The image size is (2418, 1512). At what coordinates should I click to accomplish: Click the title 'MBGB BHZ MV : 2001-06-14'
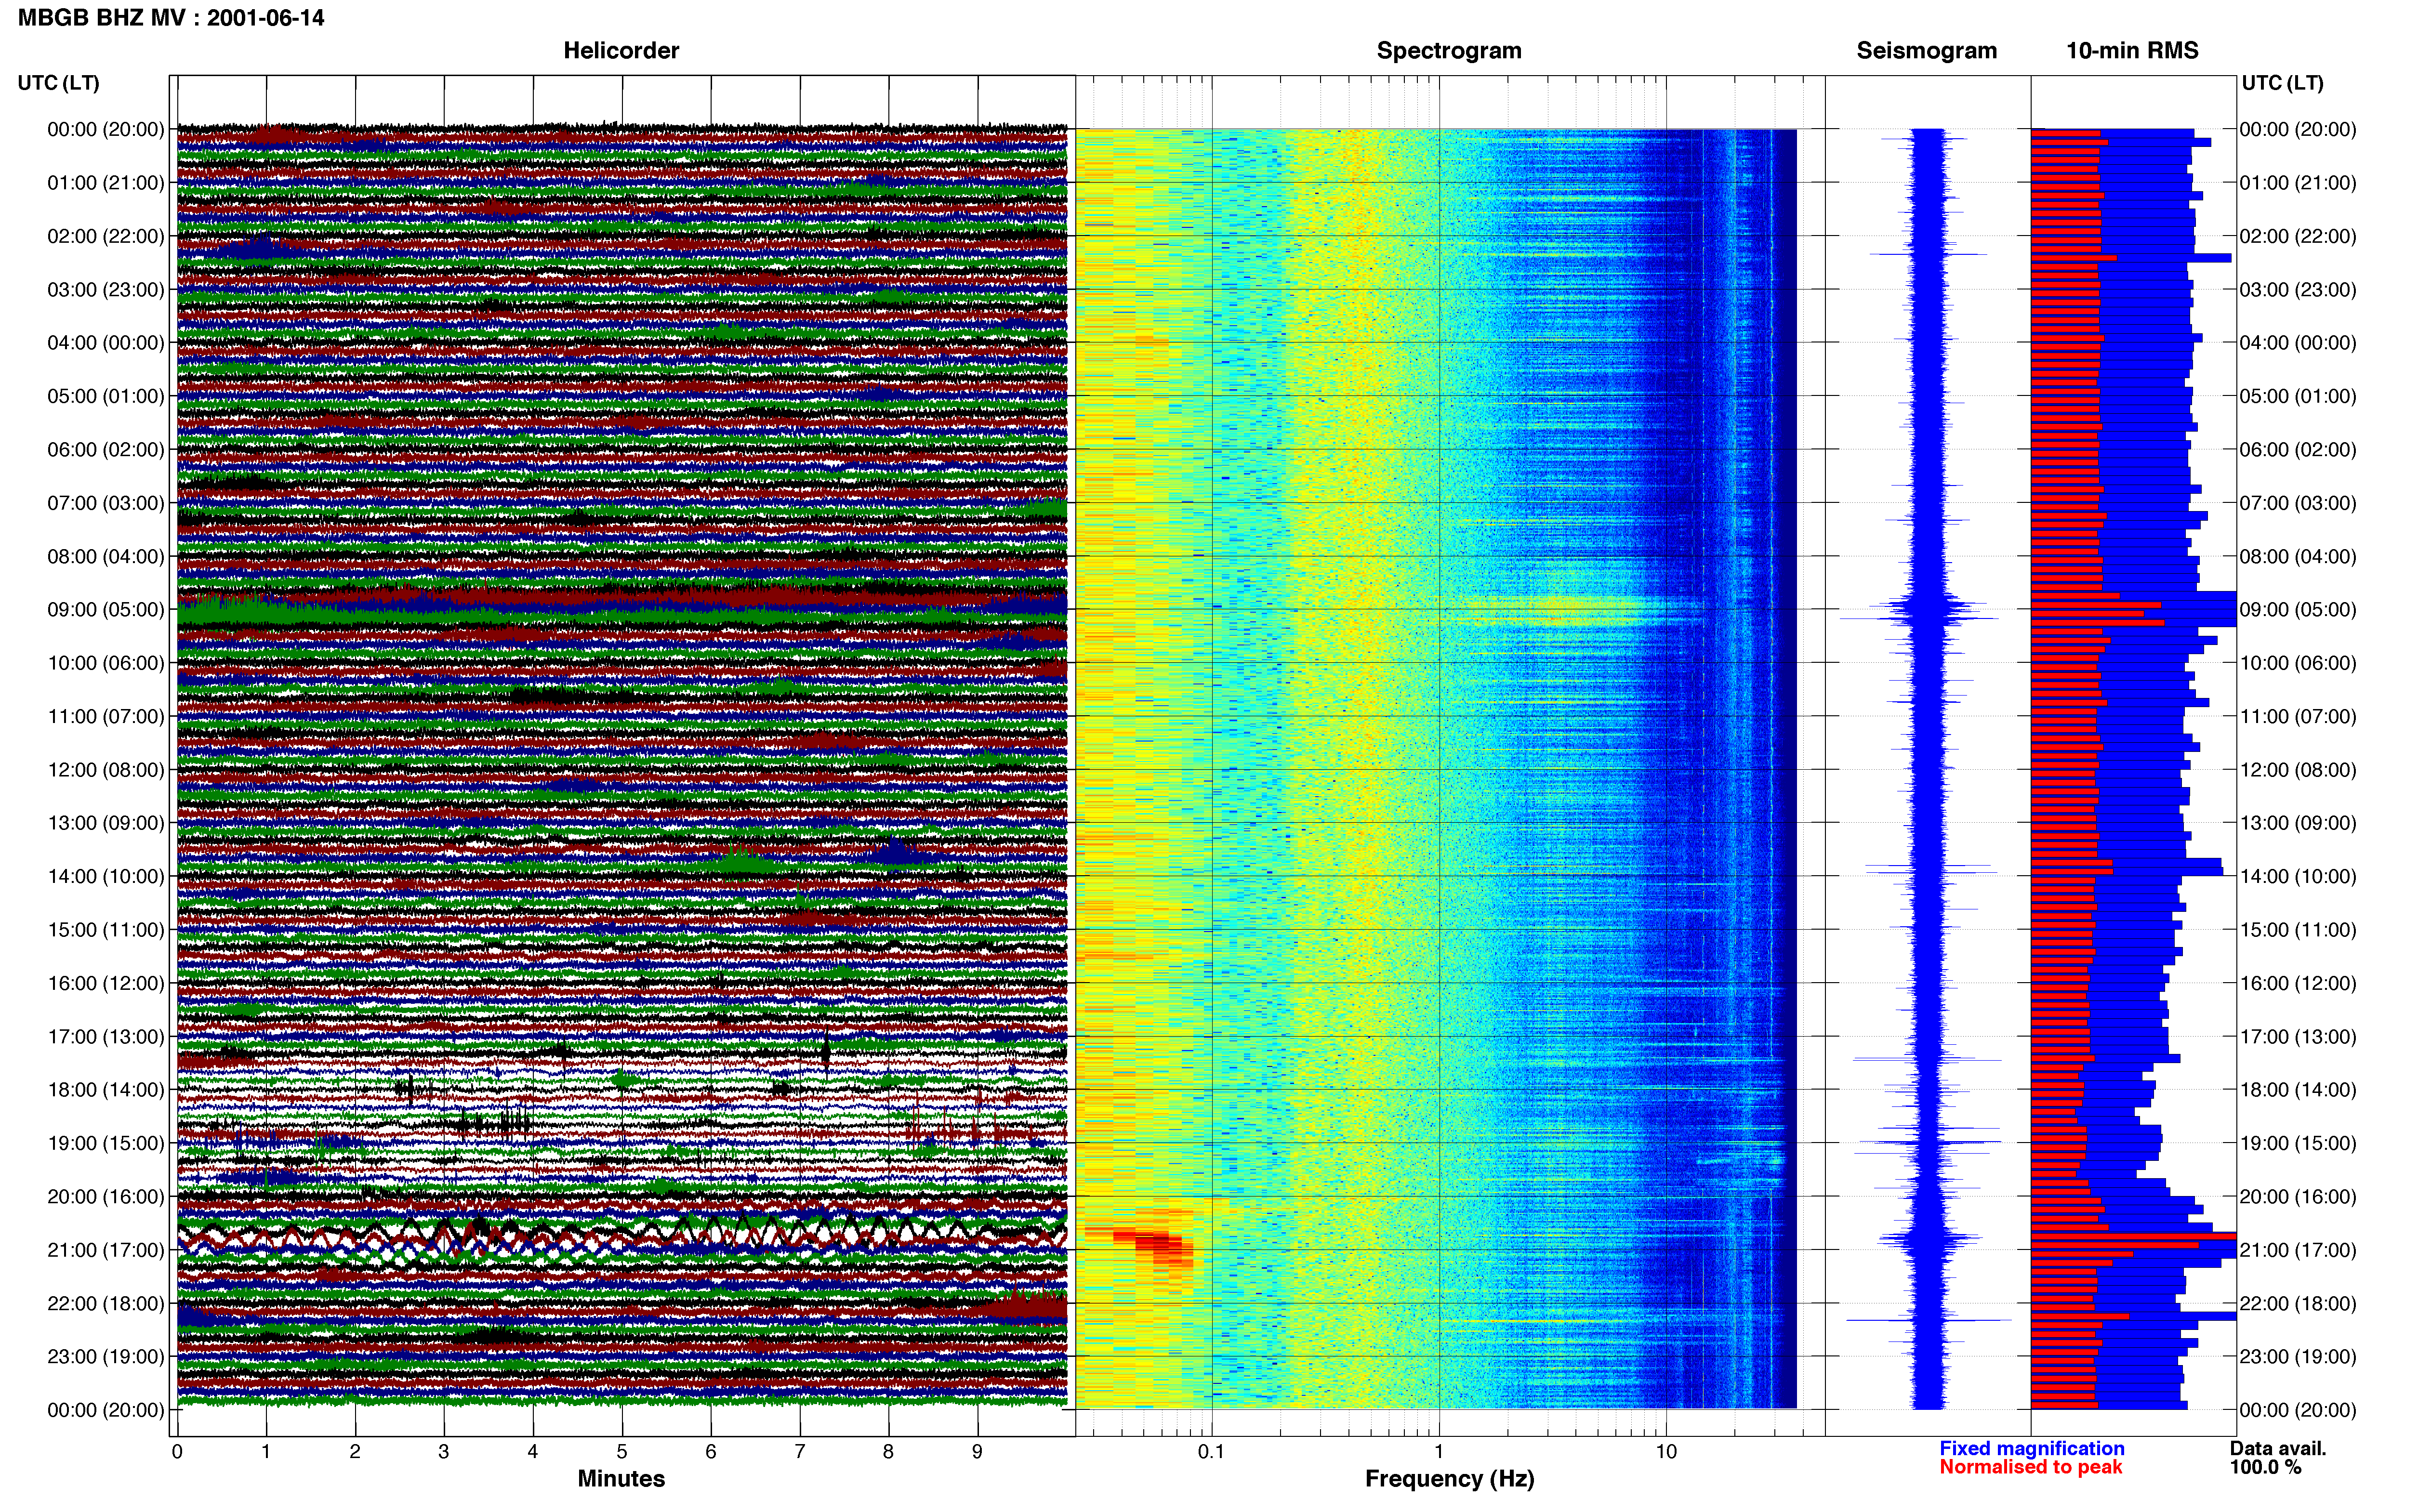171,17
